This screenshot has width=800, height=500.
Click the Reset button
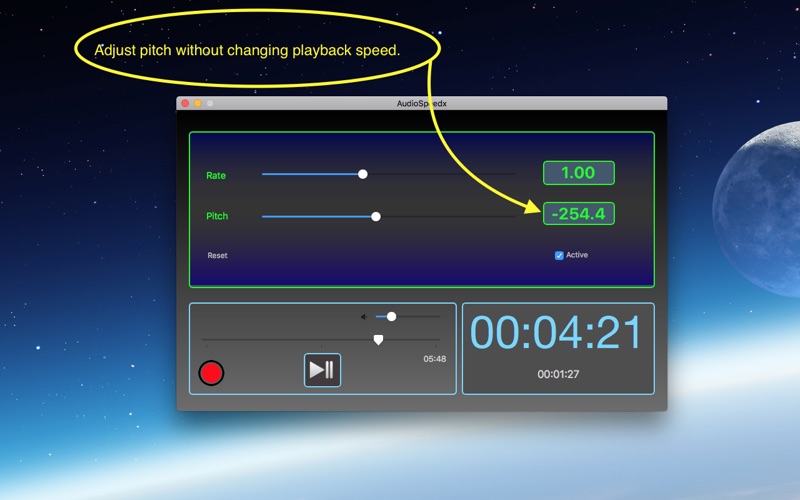[x=217, y=255]
